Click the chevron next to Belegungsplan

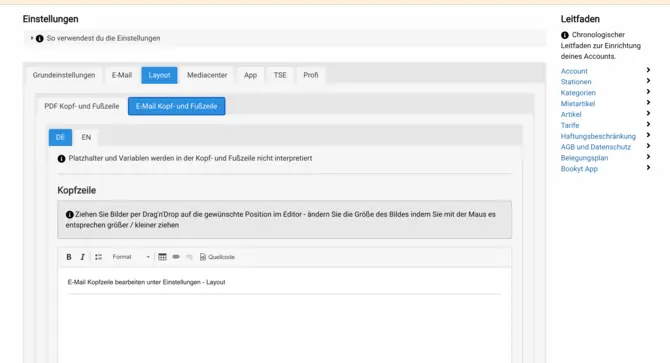pyautogui.click(x=648, y=157)
